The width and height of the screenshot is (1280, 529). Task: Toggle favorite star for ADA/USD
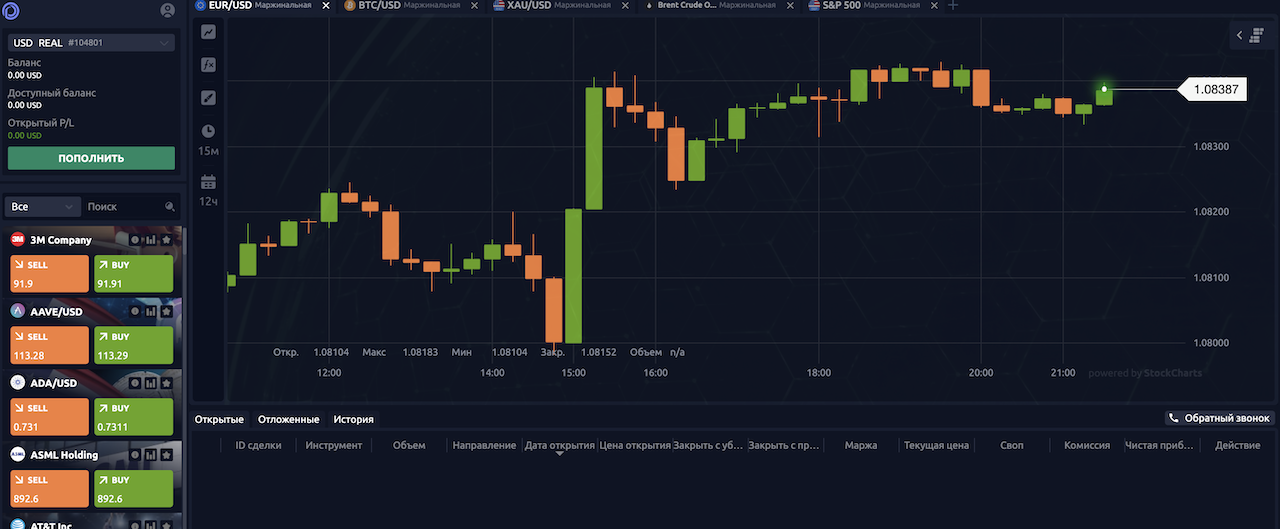[x=167, y=383]
